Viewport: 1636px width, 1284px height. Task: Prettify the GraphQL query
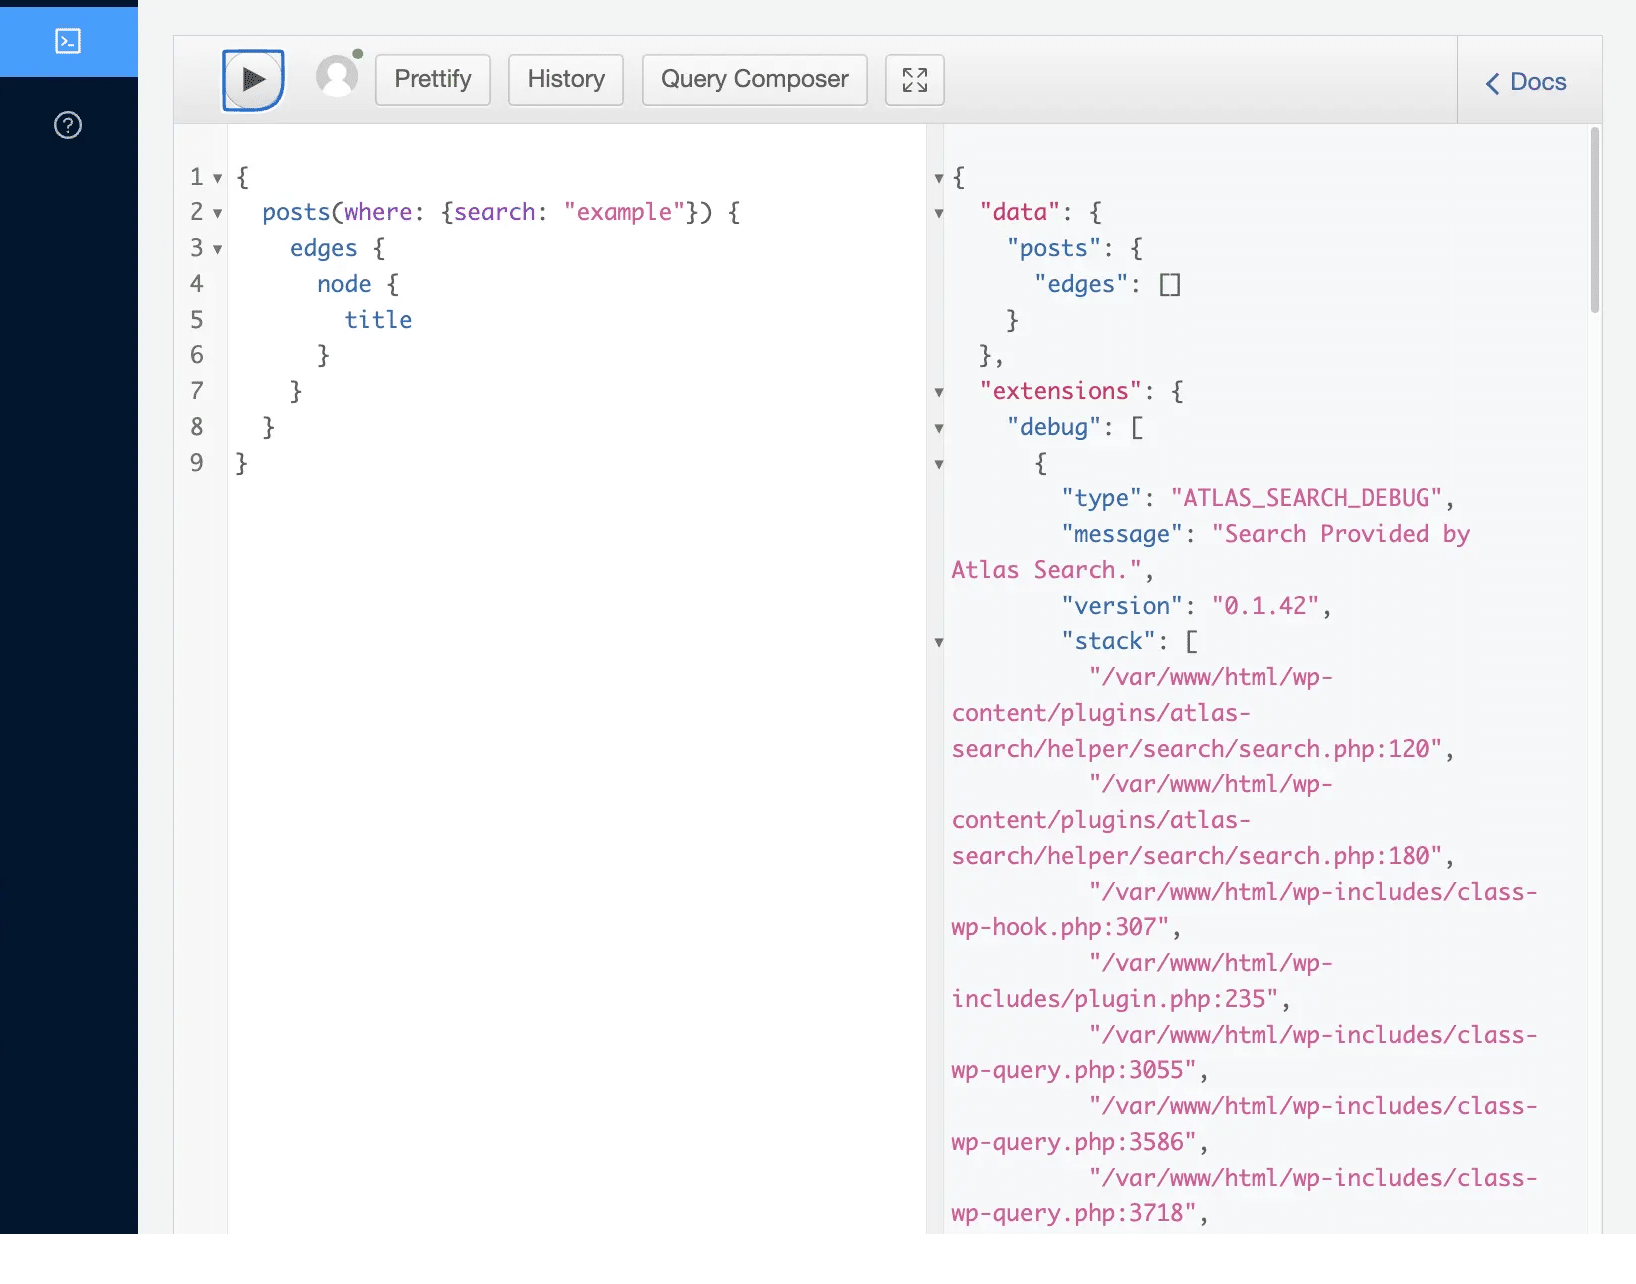click(432, 79)
